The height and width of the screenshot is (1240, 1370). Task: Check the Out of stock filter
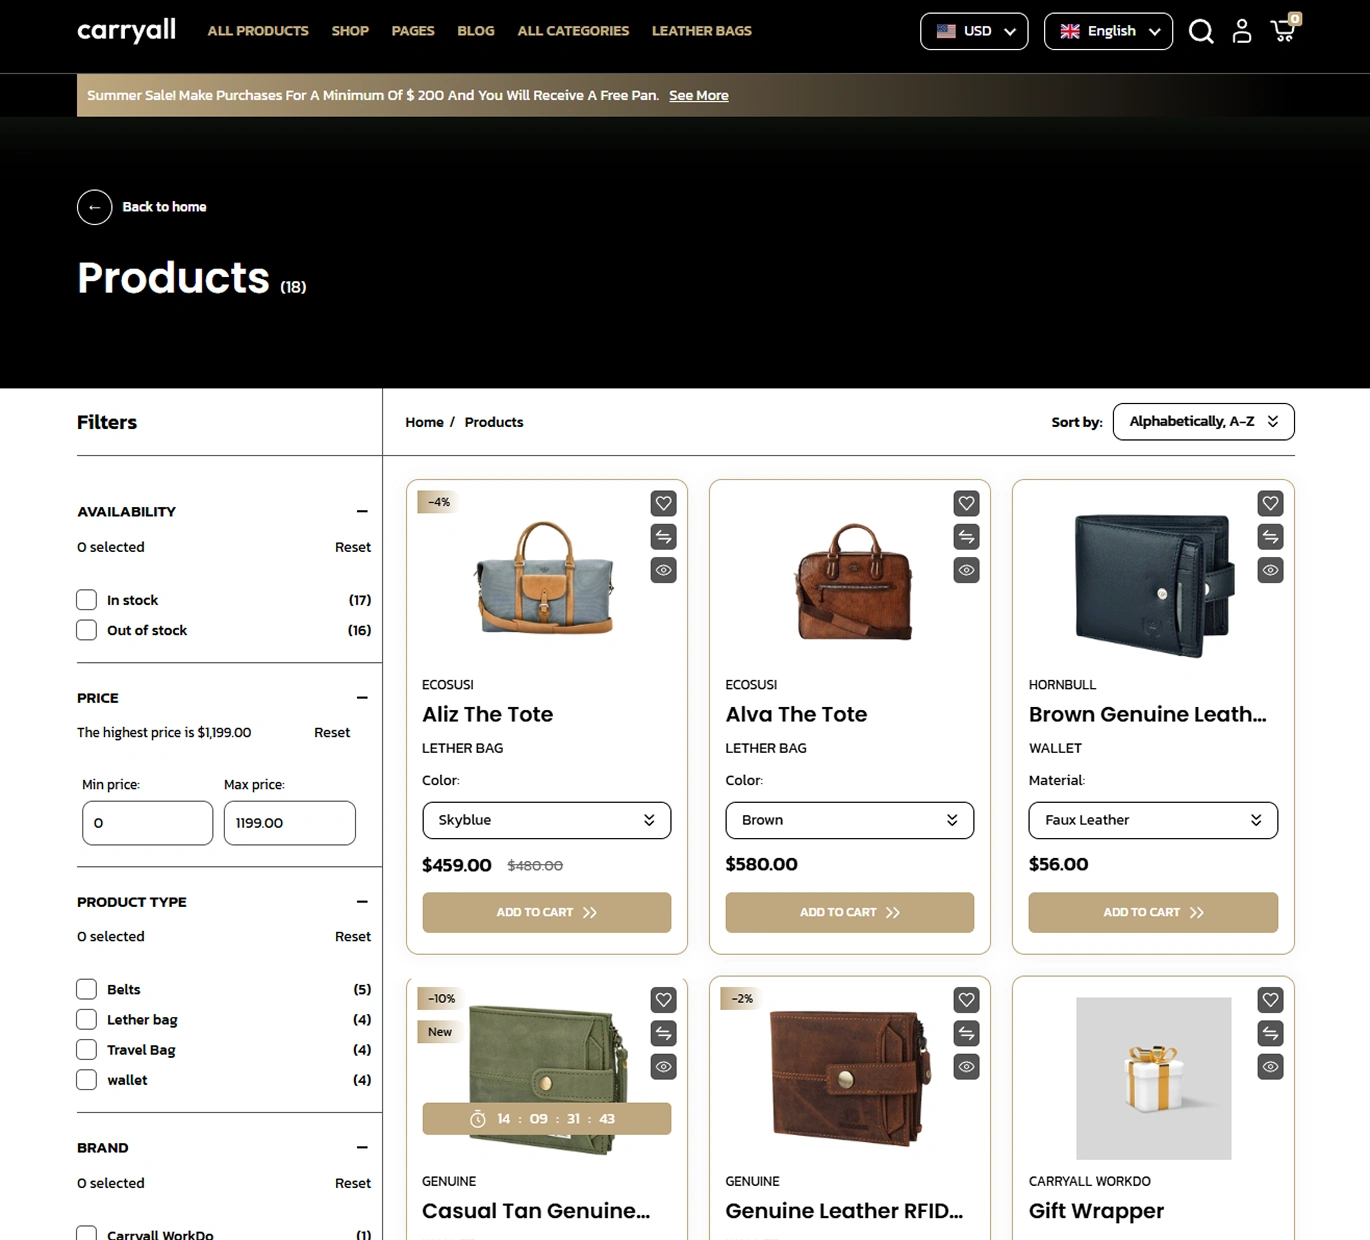87,630
